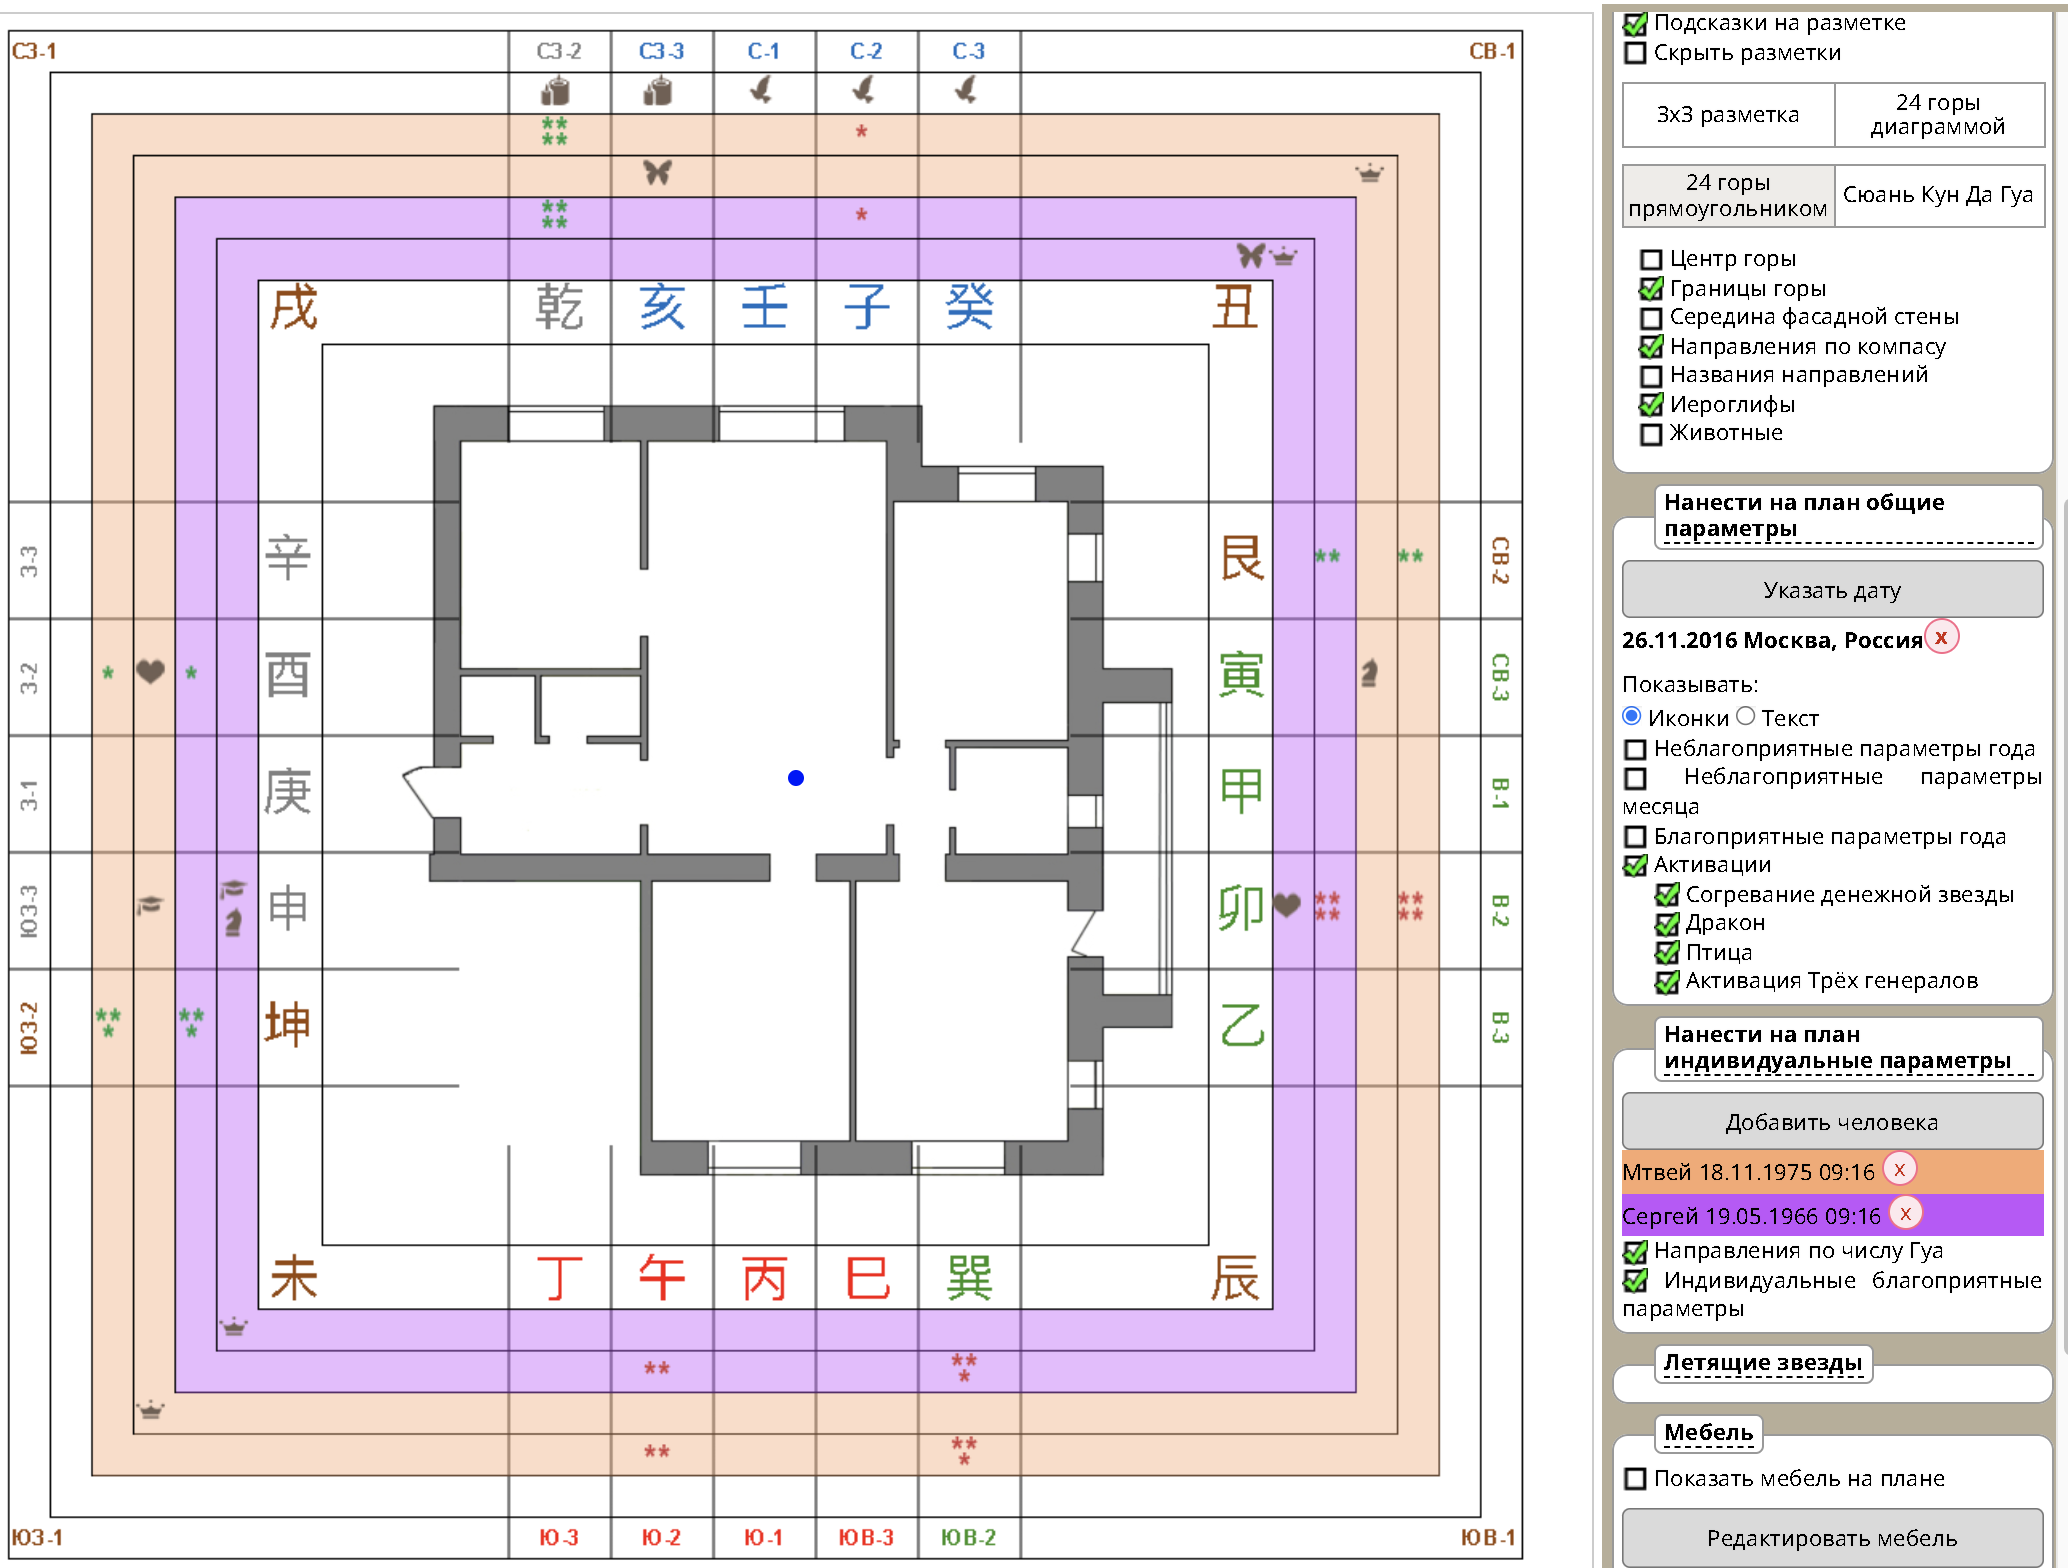Click the red star in the С-2 orange band
The width and height of the screenshot is (2068, 1568).
tap(861, 131)
